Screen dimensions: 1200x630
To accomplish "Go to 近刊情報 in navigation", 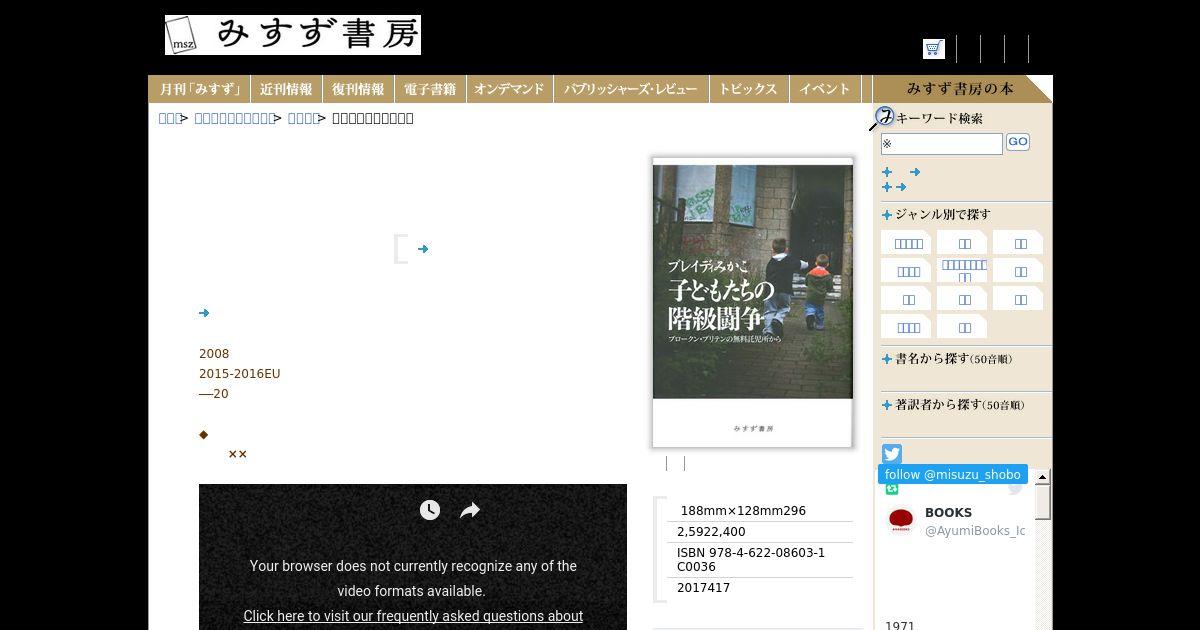I will [286, 89].
